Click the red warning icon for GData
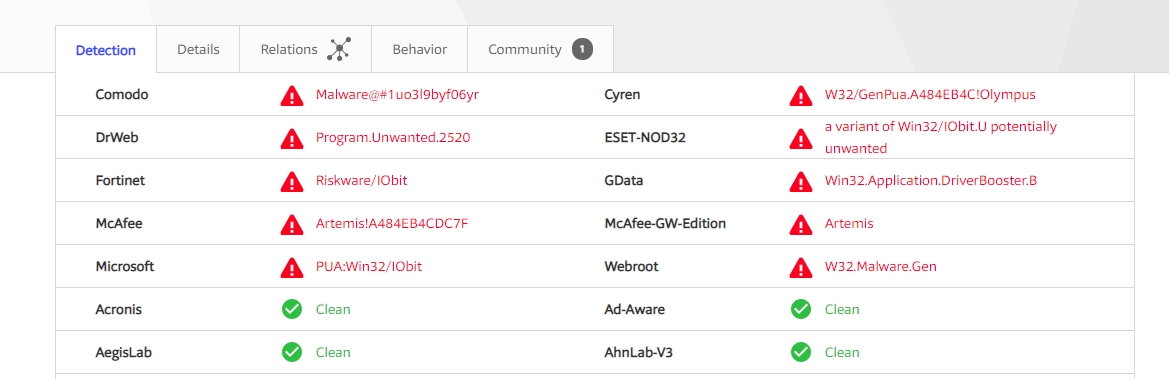1169x379 pixels. [801, 181]
